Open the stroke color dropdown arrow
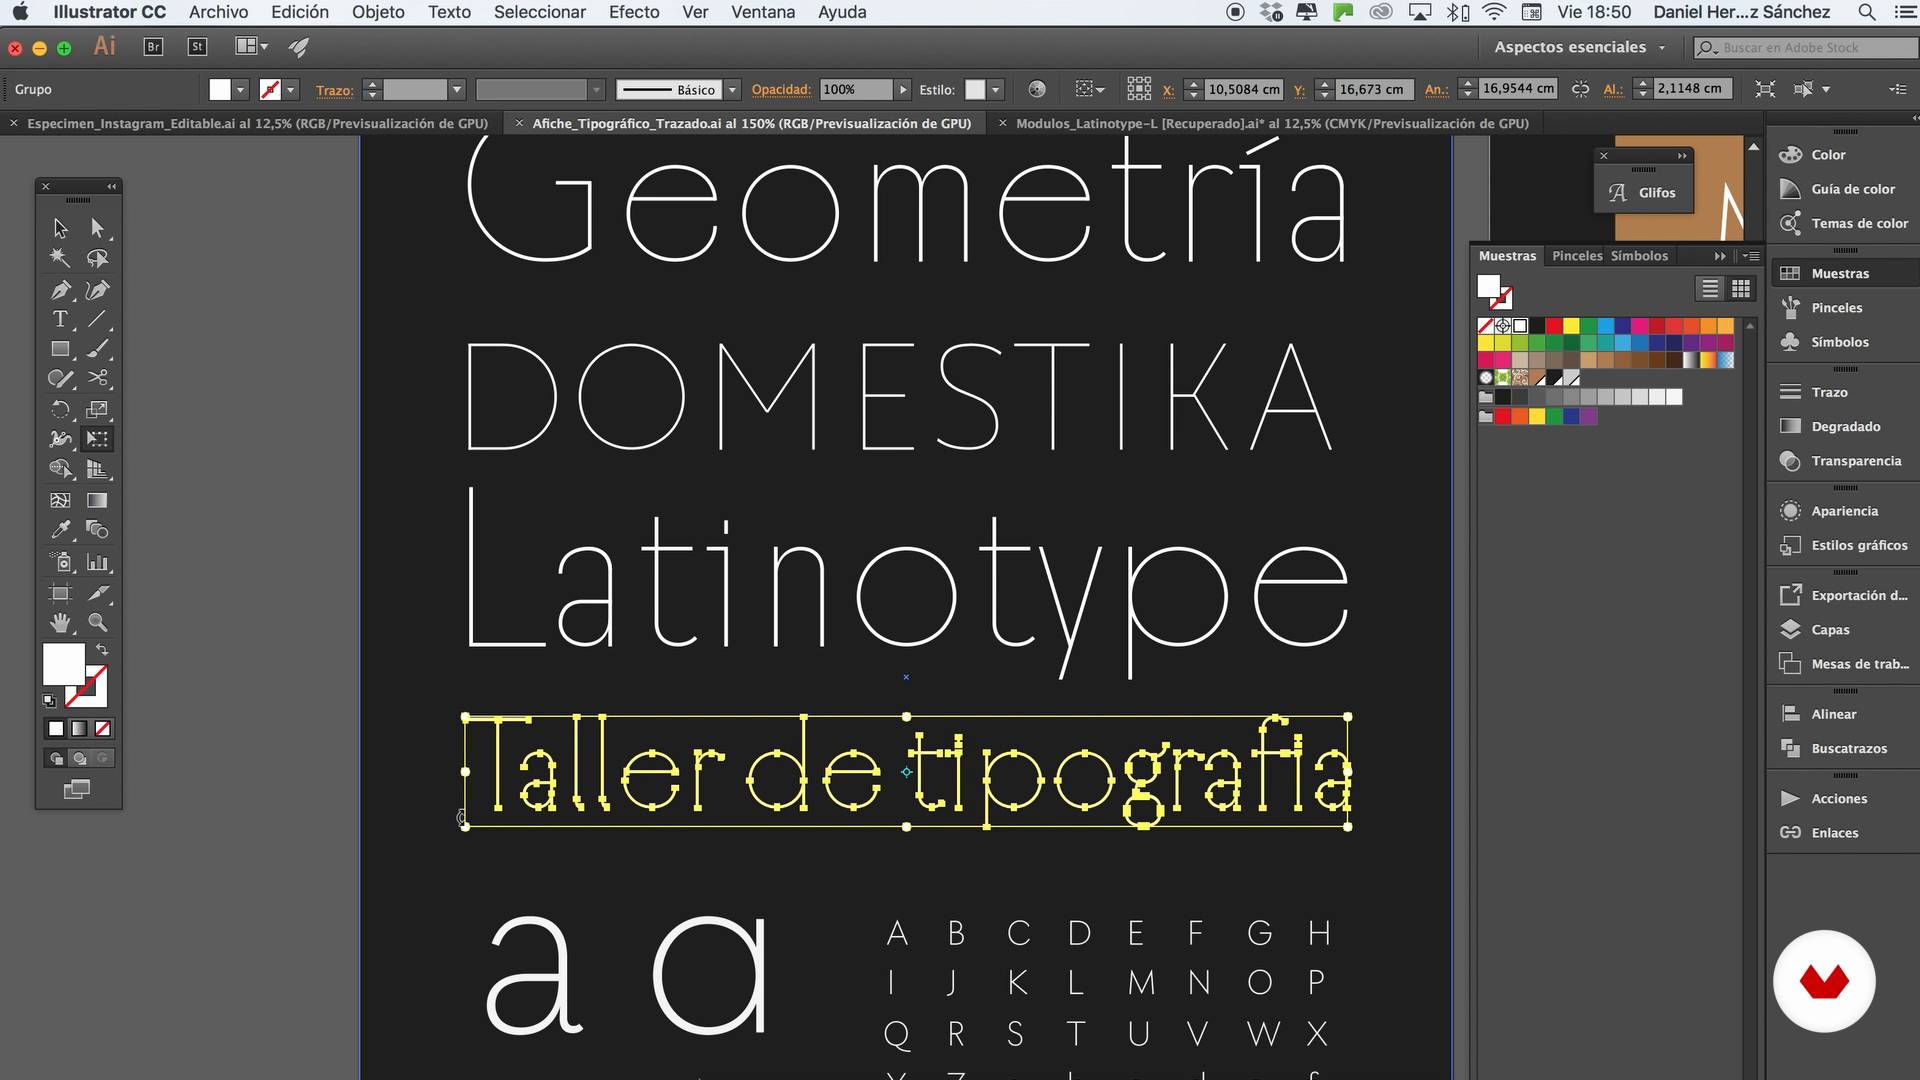 (x=291, y=90)
